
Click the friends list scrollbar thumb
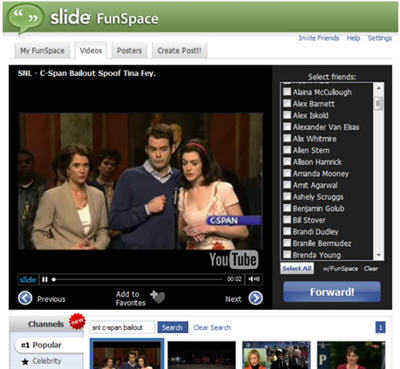378,103
